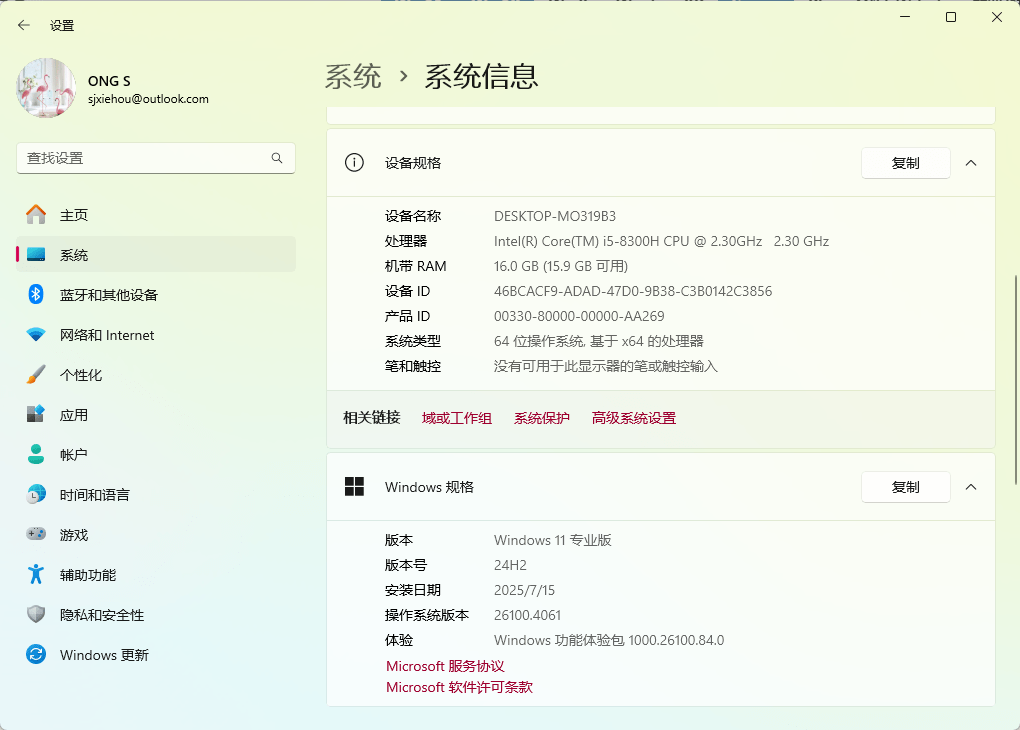Copy device specs with the 复制 button
1020x730 pixels.
click(x=905, y=163)
